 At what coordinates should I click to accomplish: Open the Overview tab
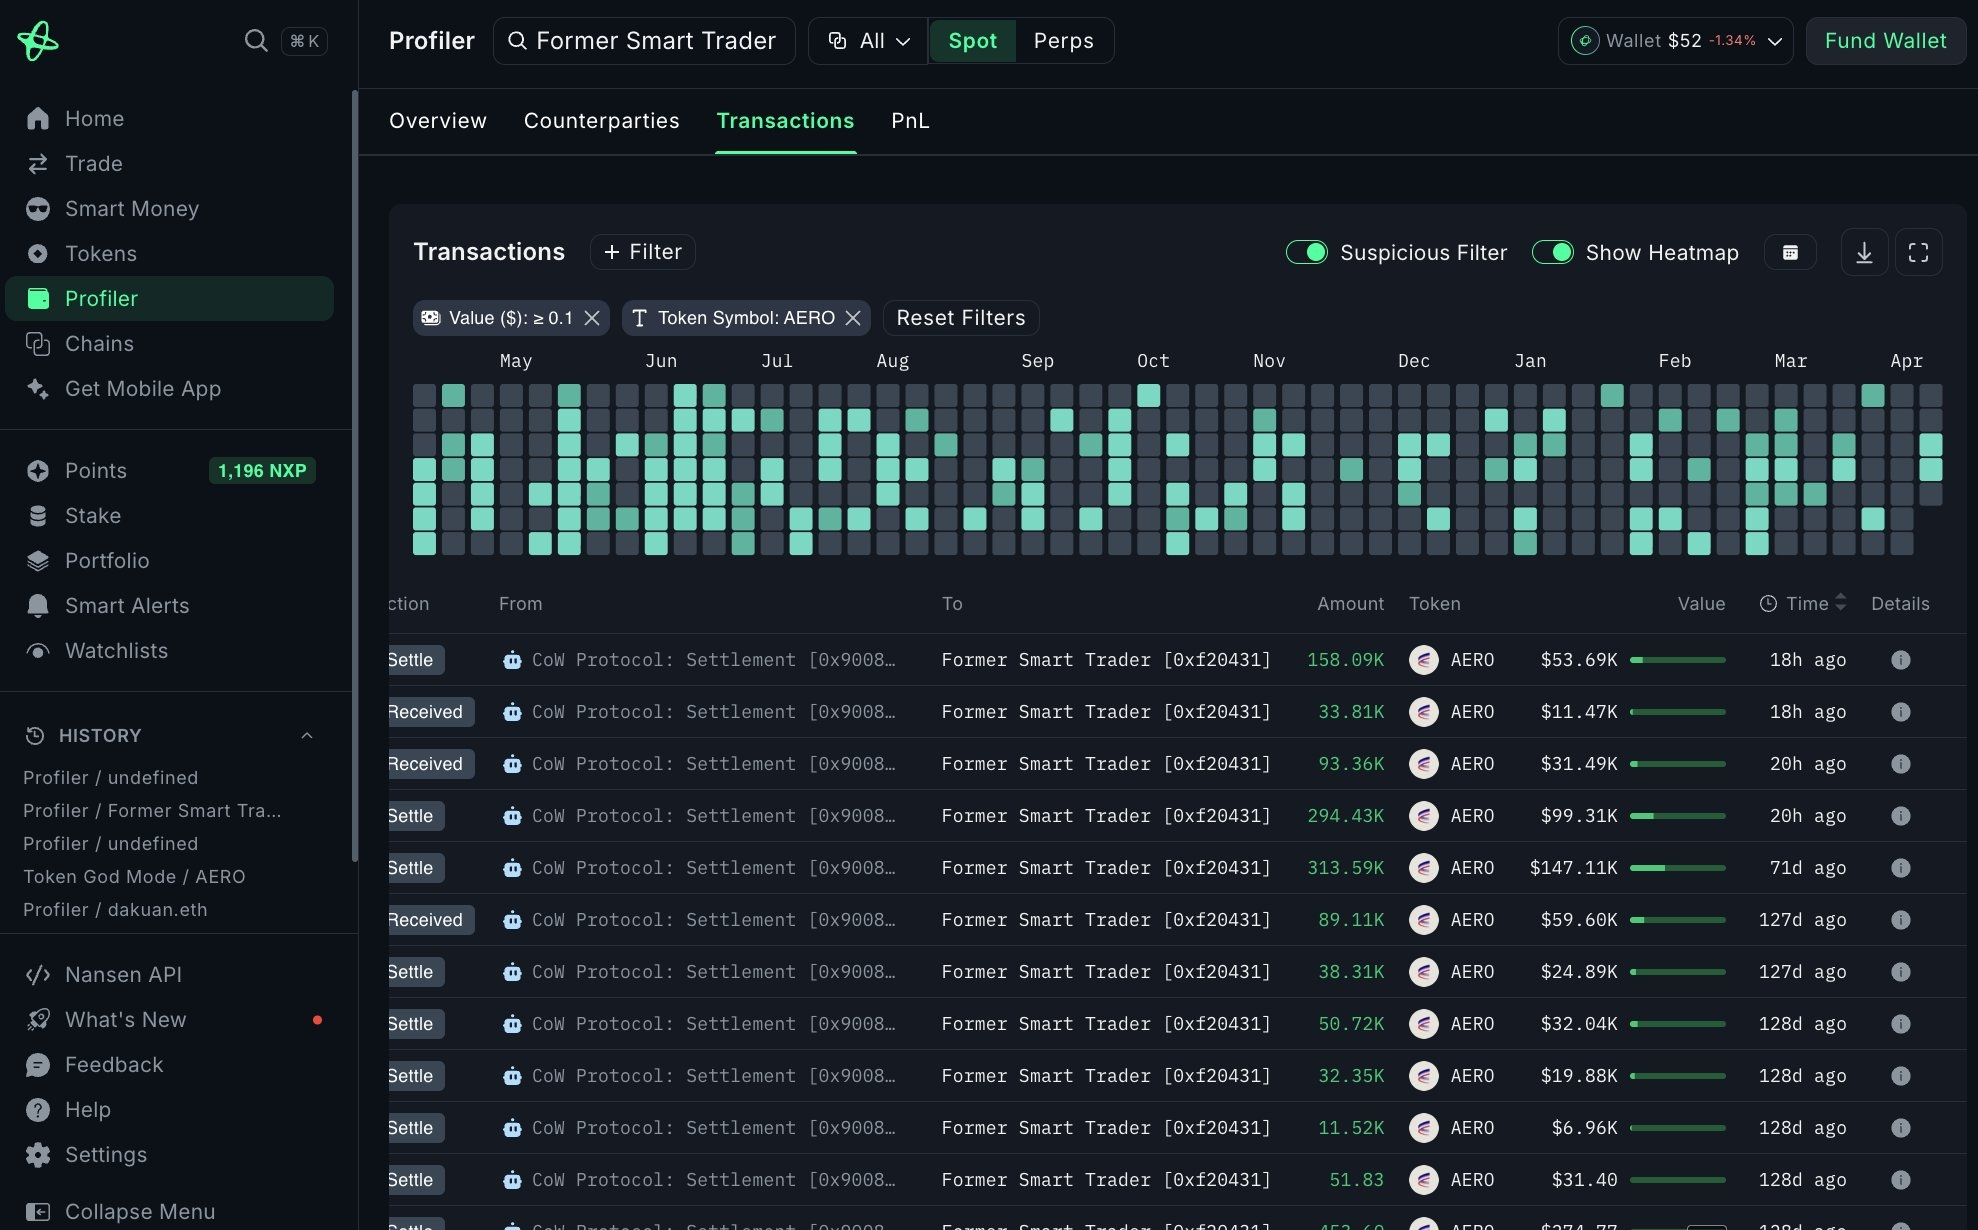(x=438, y=121)
